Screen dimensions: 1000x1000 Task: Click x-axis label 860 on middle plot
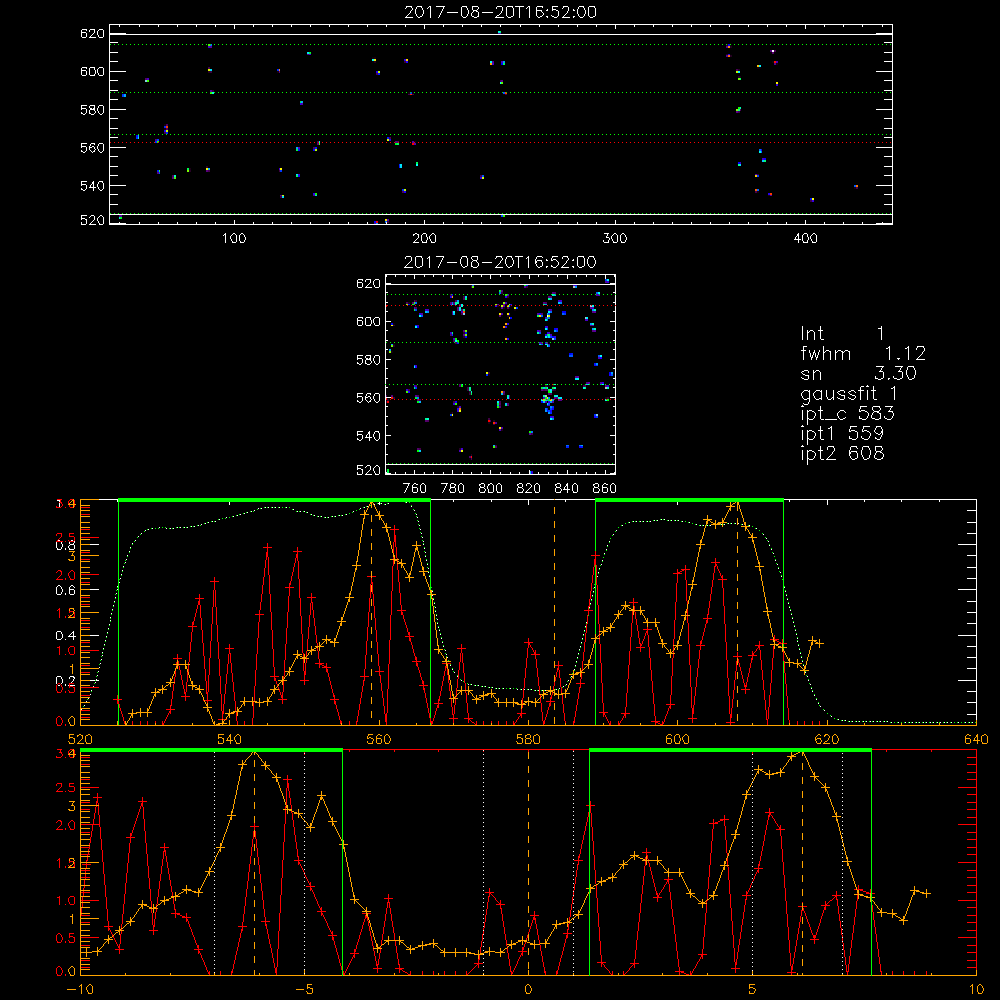click(605, 489)
